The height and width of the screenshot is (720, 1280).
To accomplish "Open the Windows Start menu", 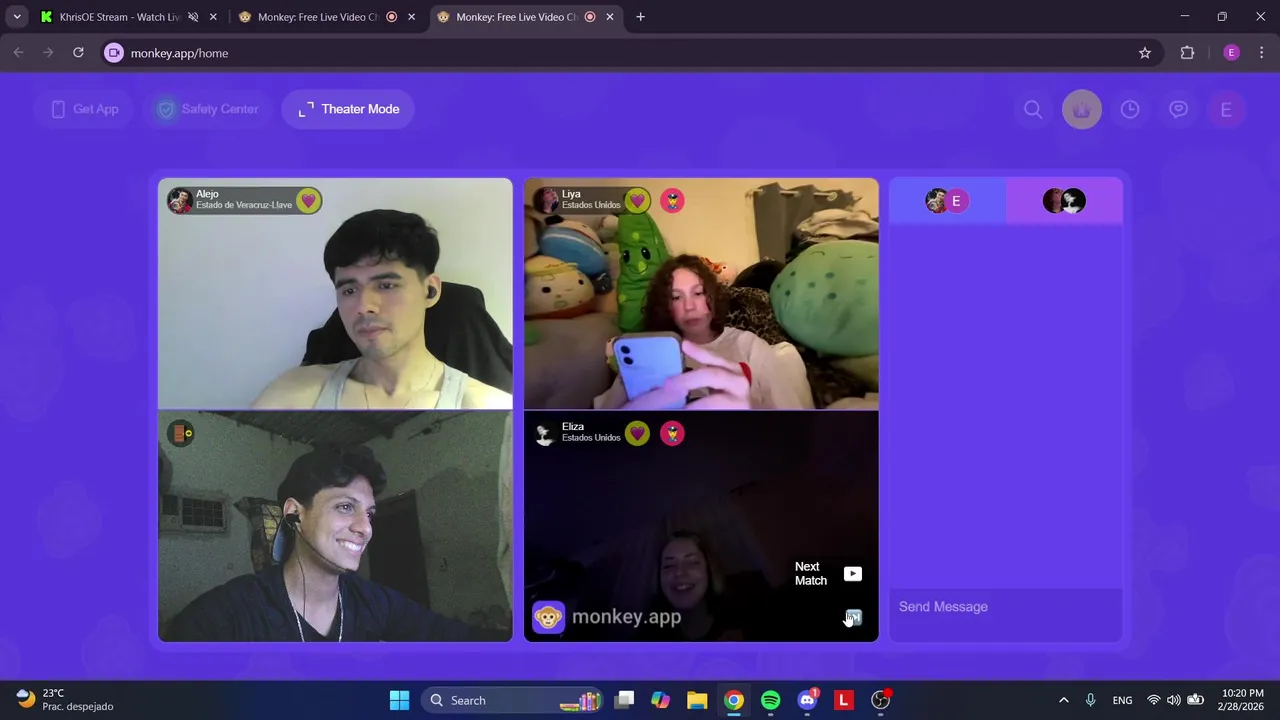I will tap(399, 700).
